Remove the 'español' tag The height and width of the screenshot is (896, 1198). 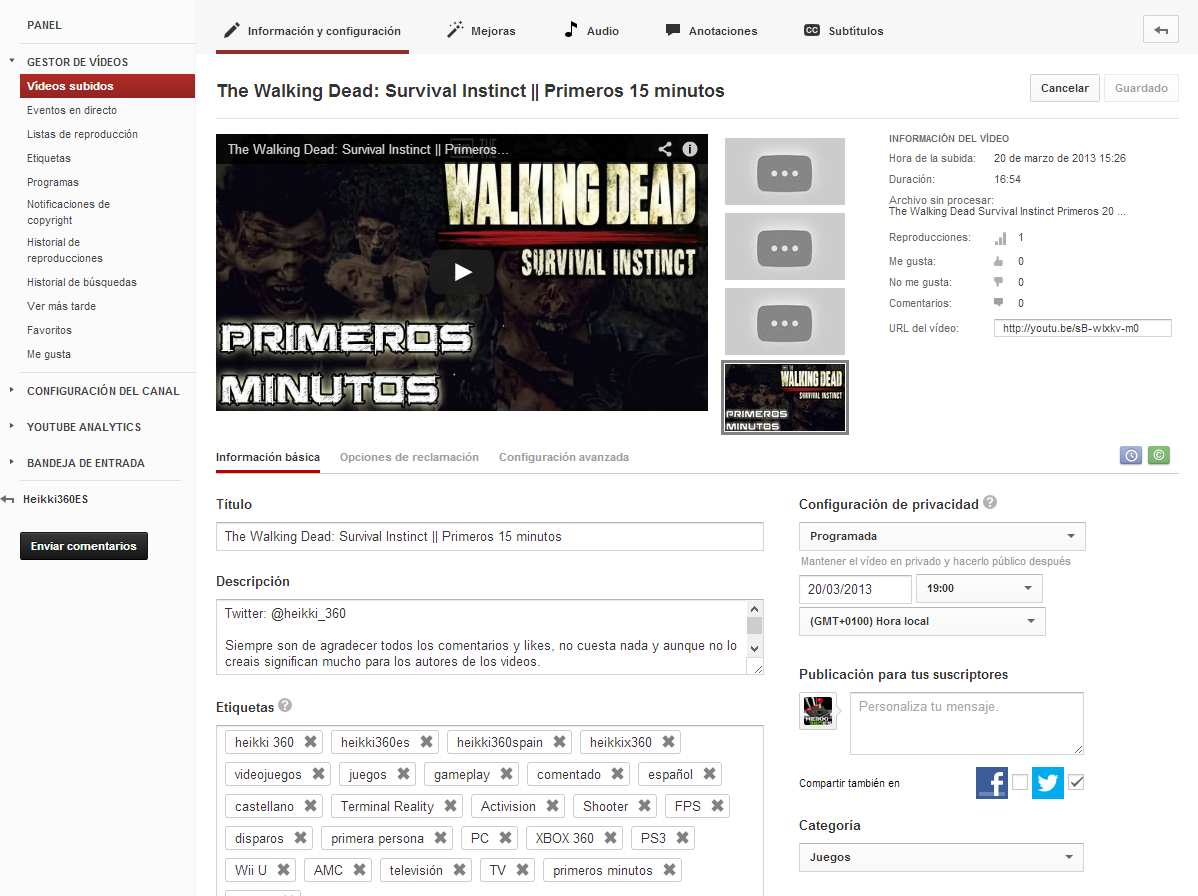[x=710, y=774]
